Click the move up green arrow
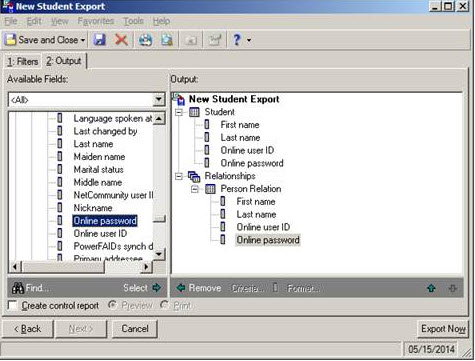Viewport: 475px width, 361px height. 431,288
